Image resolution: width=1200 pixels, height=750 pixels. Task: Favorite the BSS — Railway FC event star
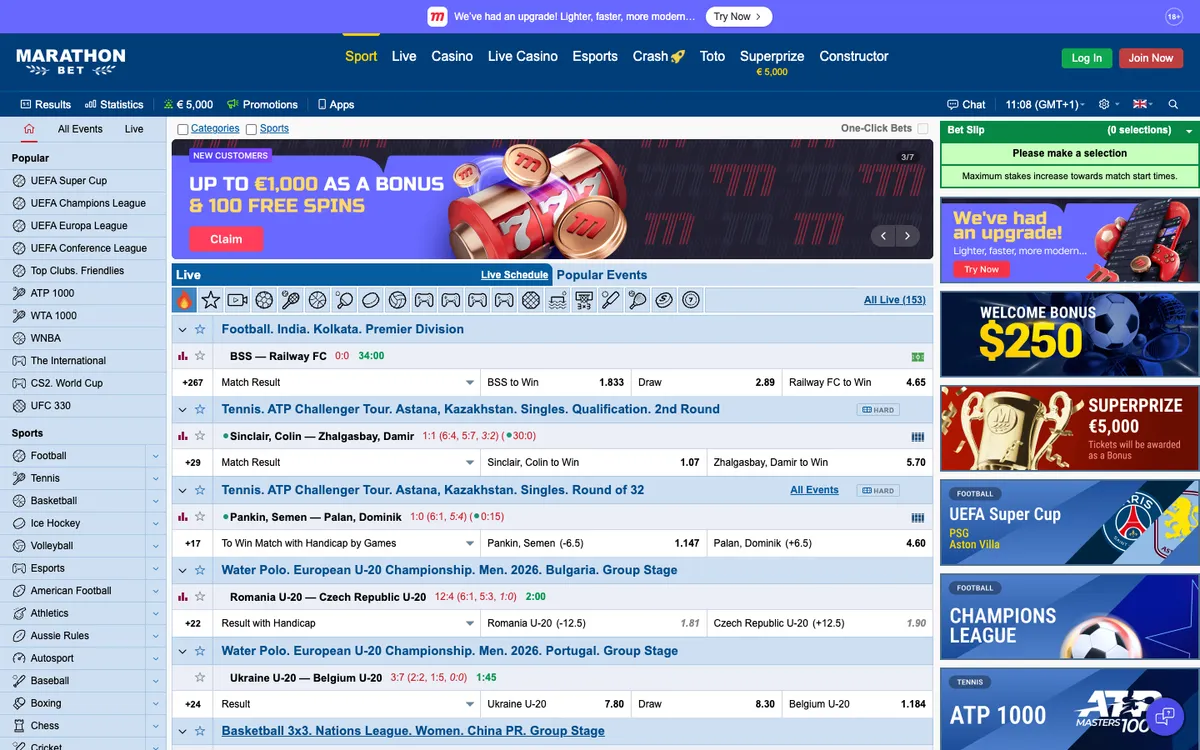200,356
